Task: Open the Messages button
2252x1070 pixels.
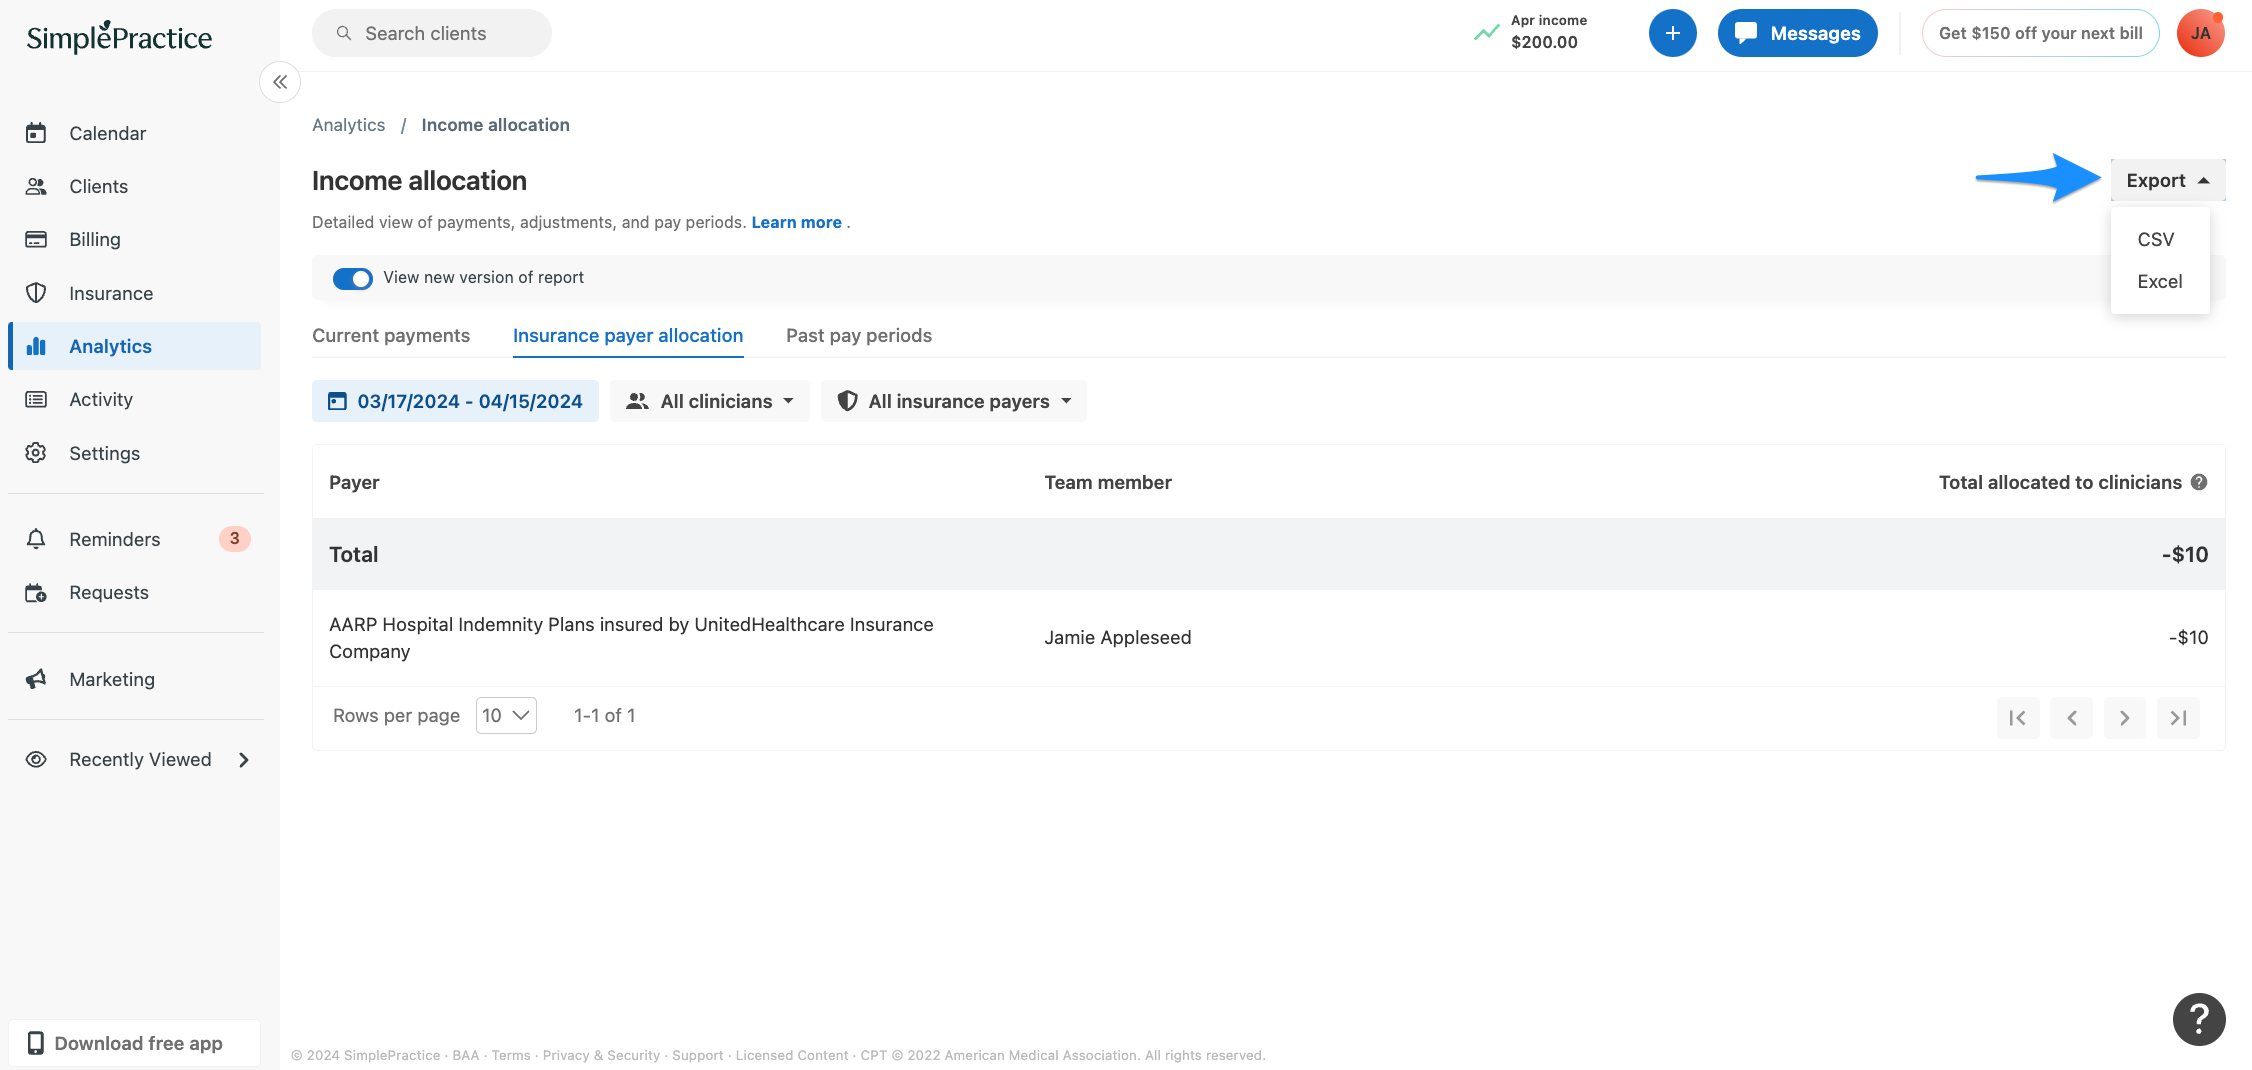Action: click(x=1797, y=33)
